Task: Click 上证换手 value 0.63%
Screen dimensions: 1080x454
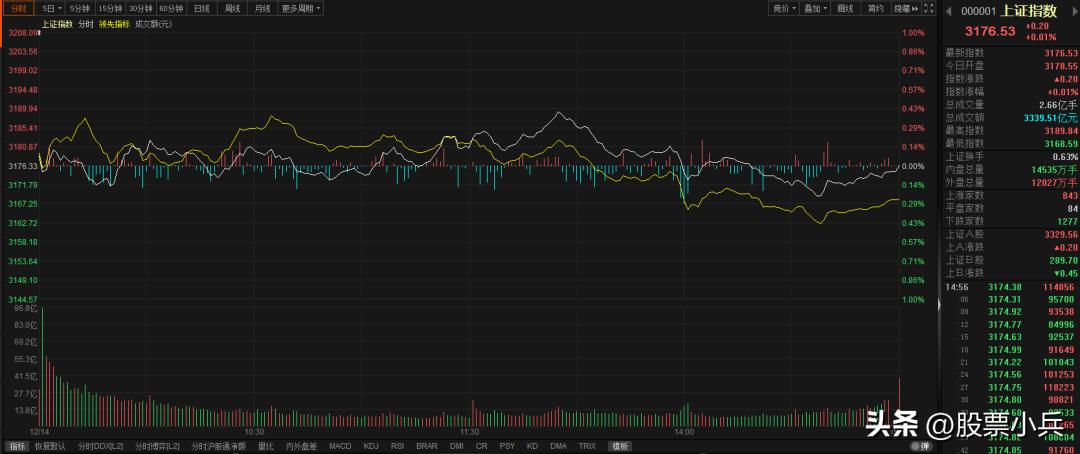Action: coord(1066,156)
